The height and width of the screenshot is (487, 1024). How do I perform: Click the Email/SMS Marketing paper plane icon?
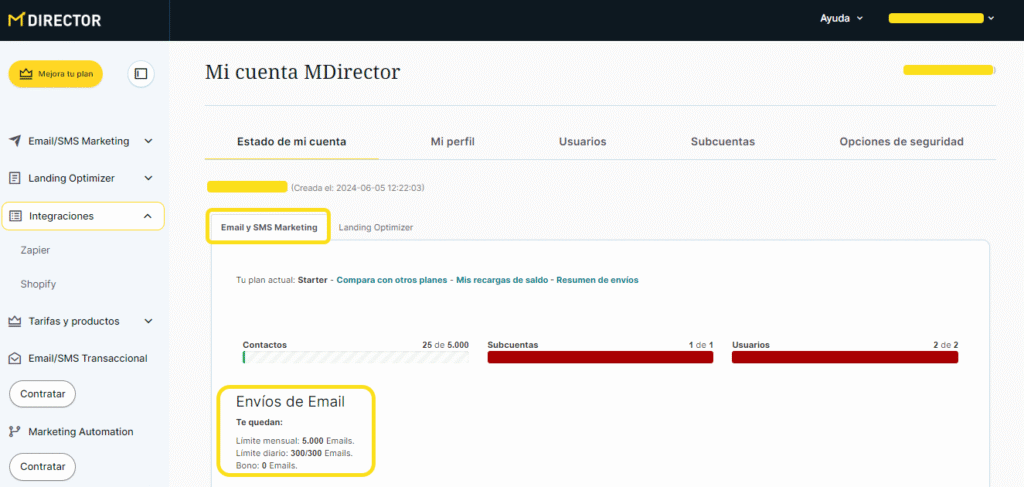click(15, 141)
